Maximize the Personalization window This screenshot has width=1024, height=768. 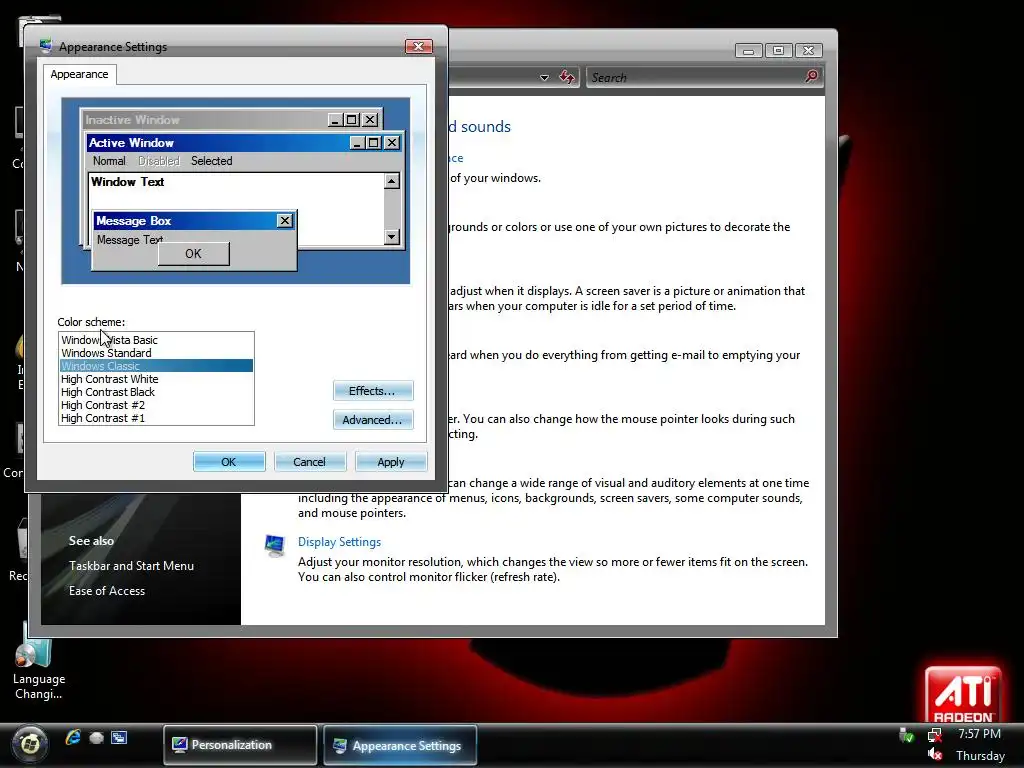778,50
